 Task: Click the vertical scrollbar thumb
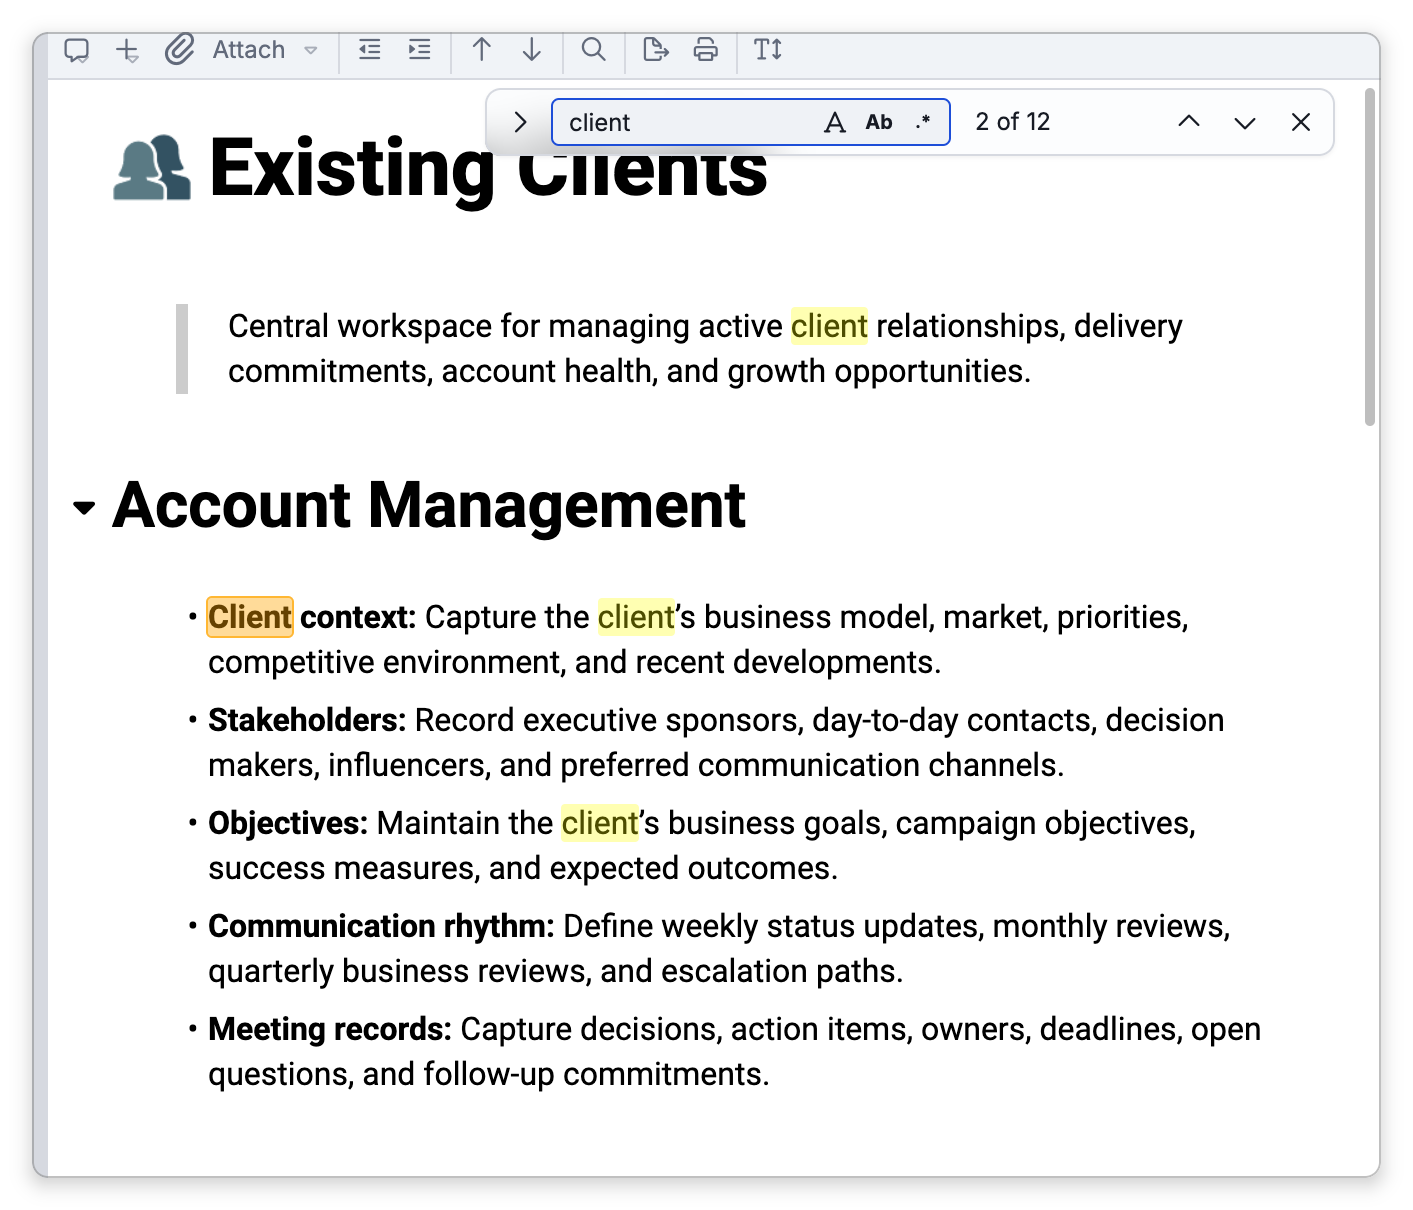1371,257
